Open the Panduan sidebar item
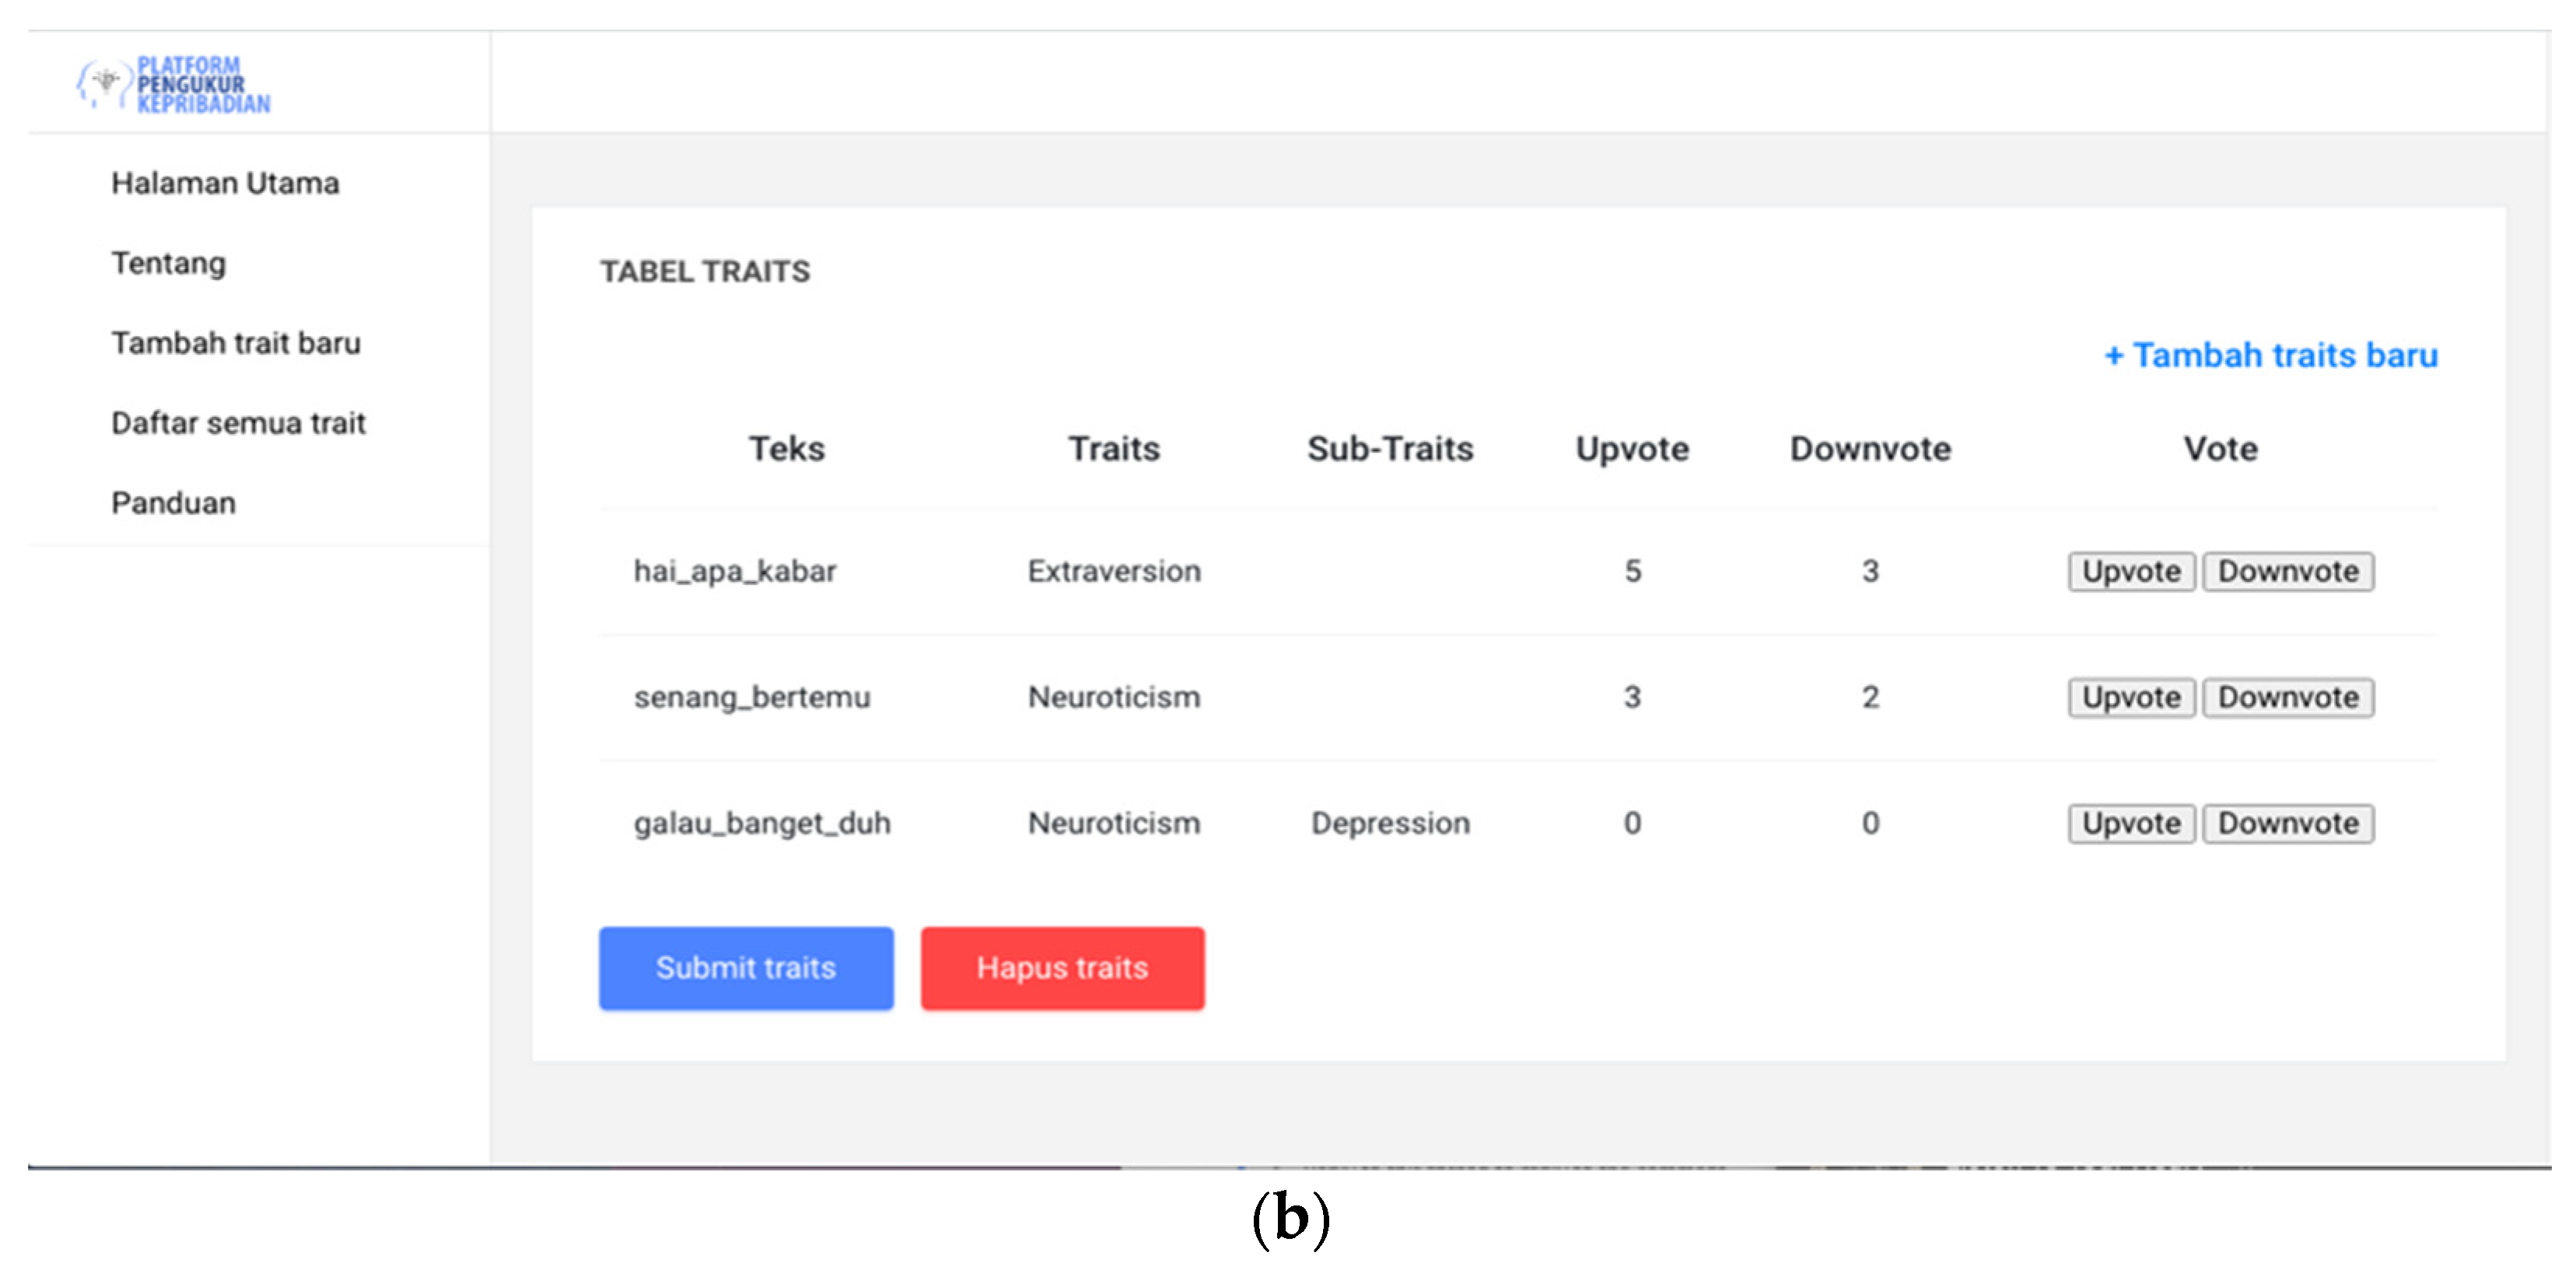Image resolution: width=2576 pixels, height=1270 pixels. click(173, 503)
